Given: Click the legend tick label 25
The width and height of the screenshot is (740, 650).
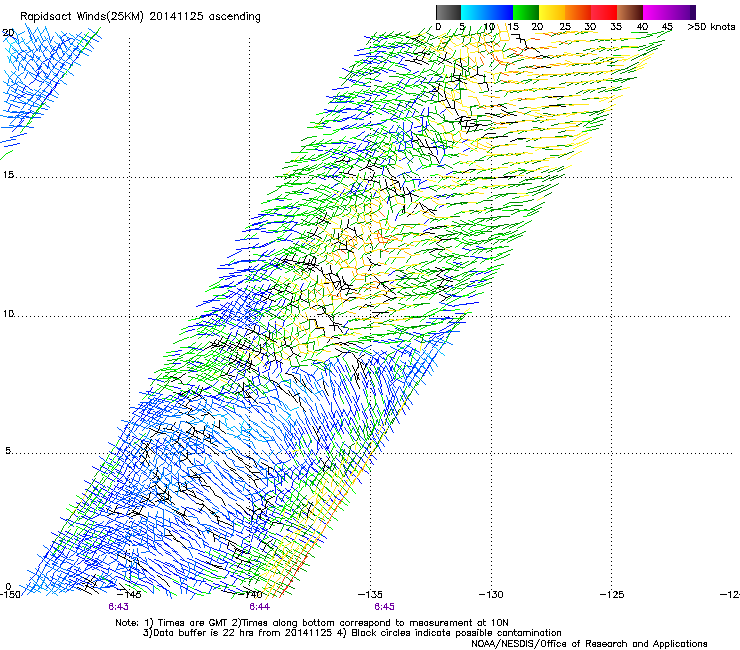Looking at the screenshot, I should (565, 26).
